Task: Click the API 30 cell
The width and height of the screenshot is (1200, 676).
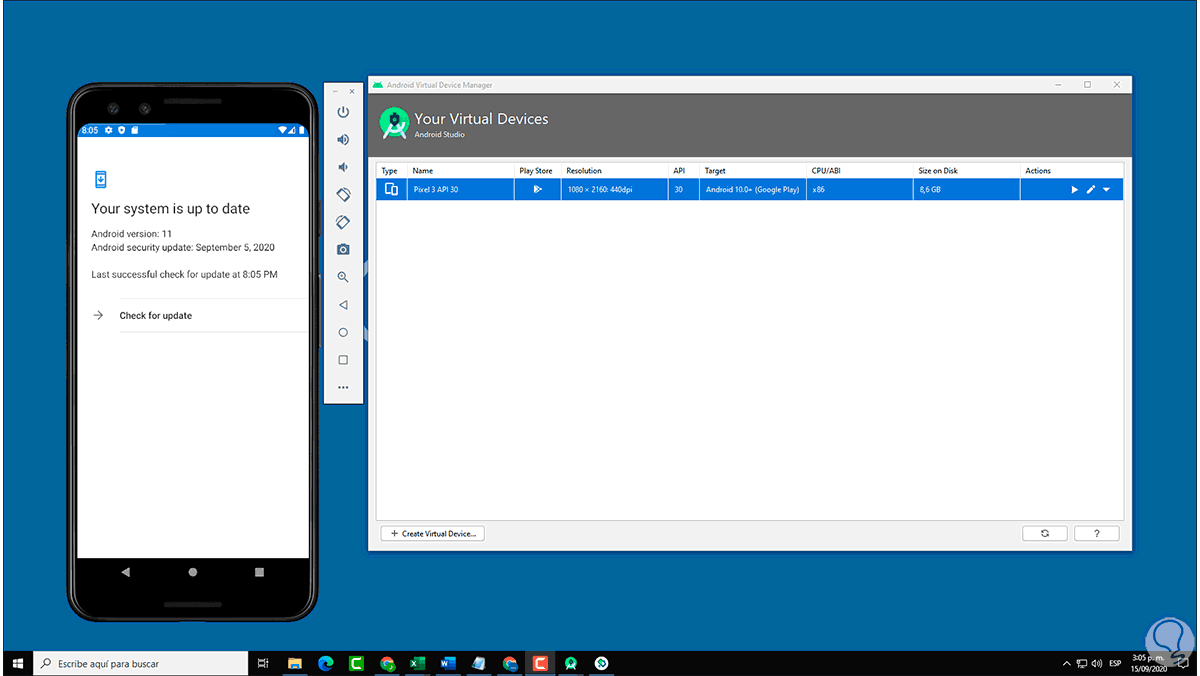Action: point(684,189)
